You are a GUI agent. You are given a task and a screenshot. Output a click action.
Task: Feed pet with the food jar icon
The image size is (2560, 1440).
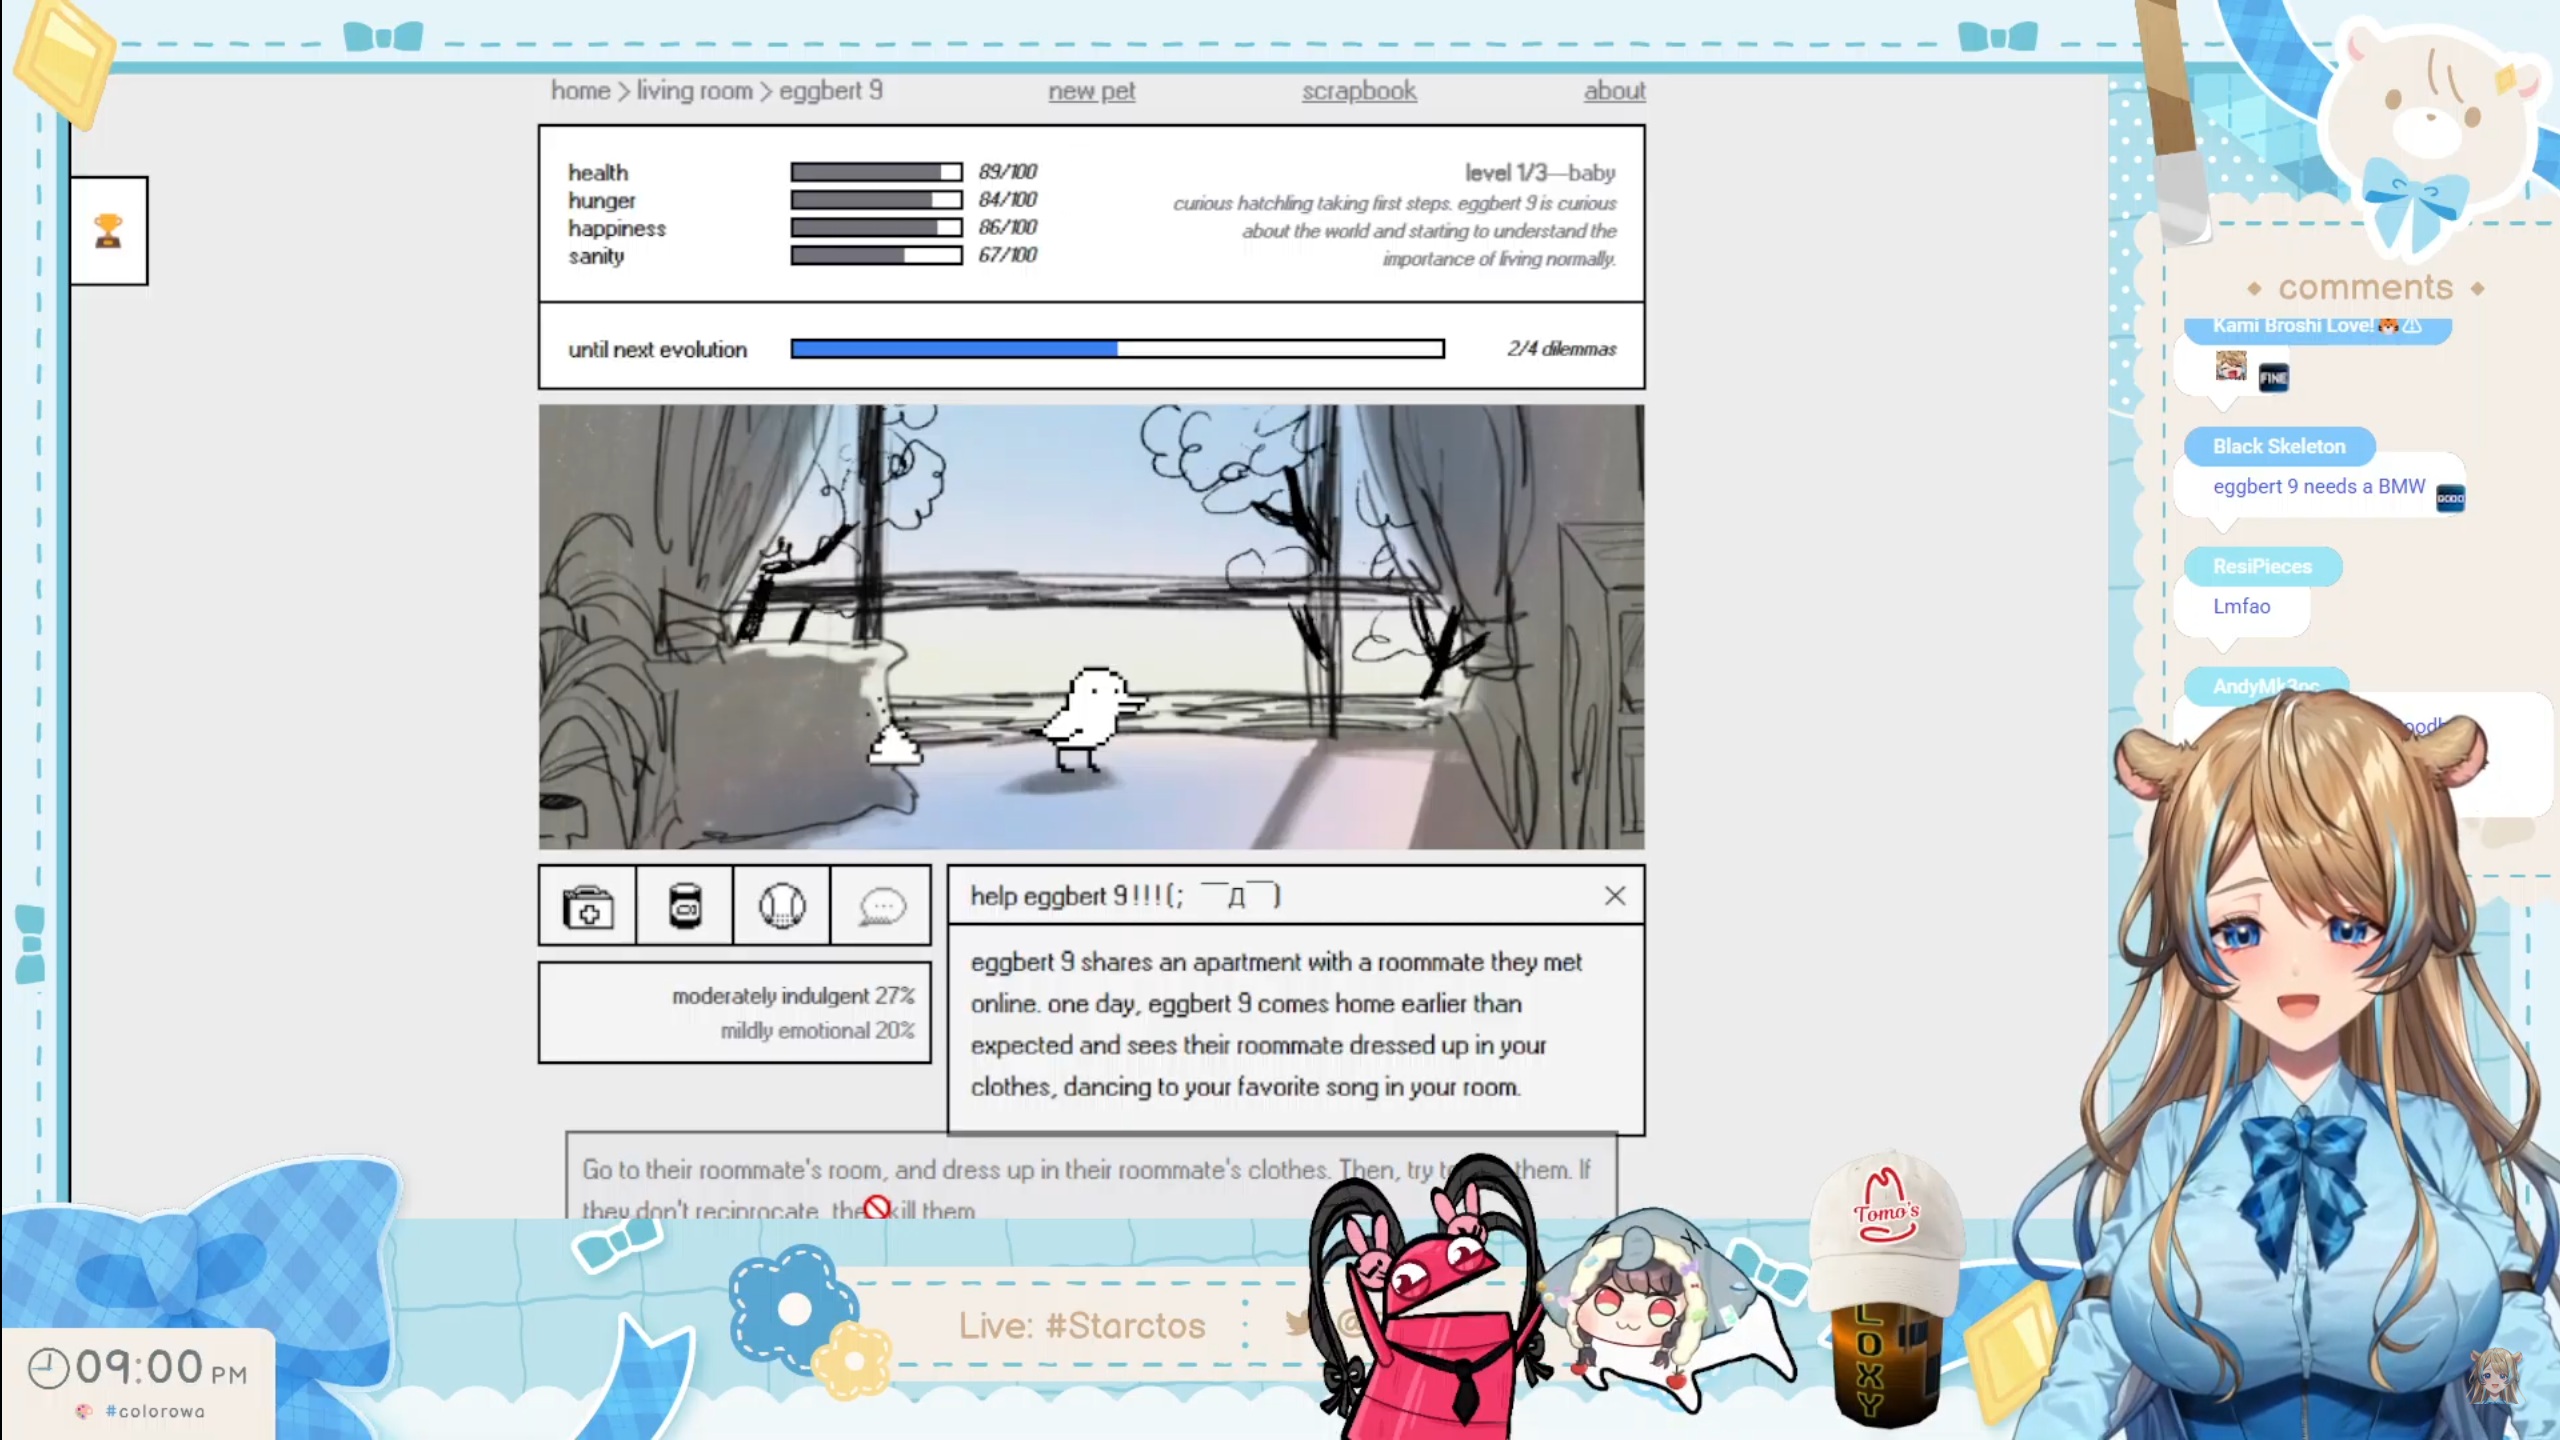(685, 906)
